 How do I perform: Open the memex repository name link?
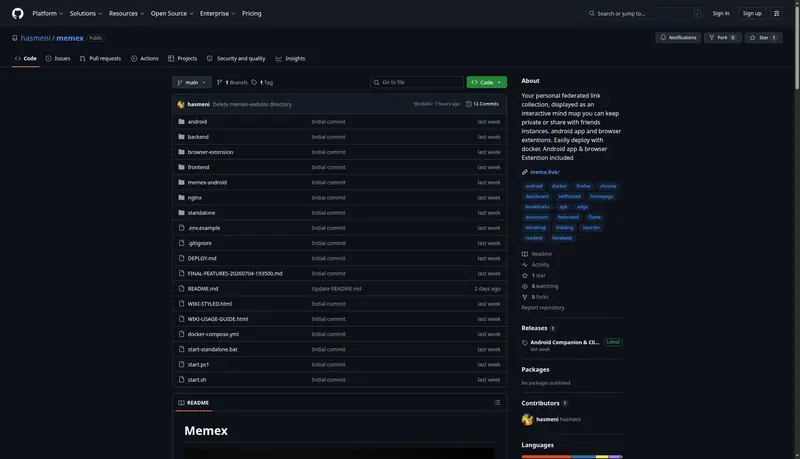tap(70, 38)
